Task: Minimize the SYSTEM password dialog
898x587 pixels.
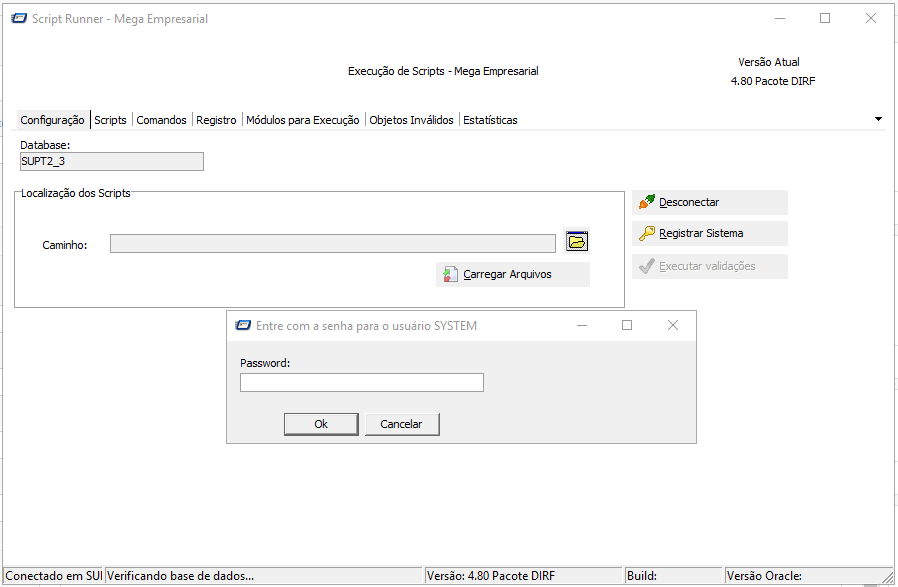Action: click(x=582, y=325)
